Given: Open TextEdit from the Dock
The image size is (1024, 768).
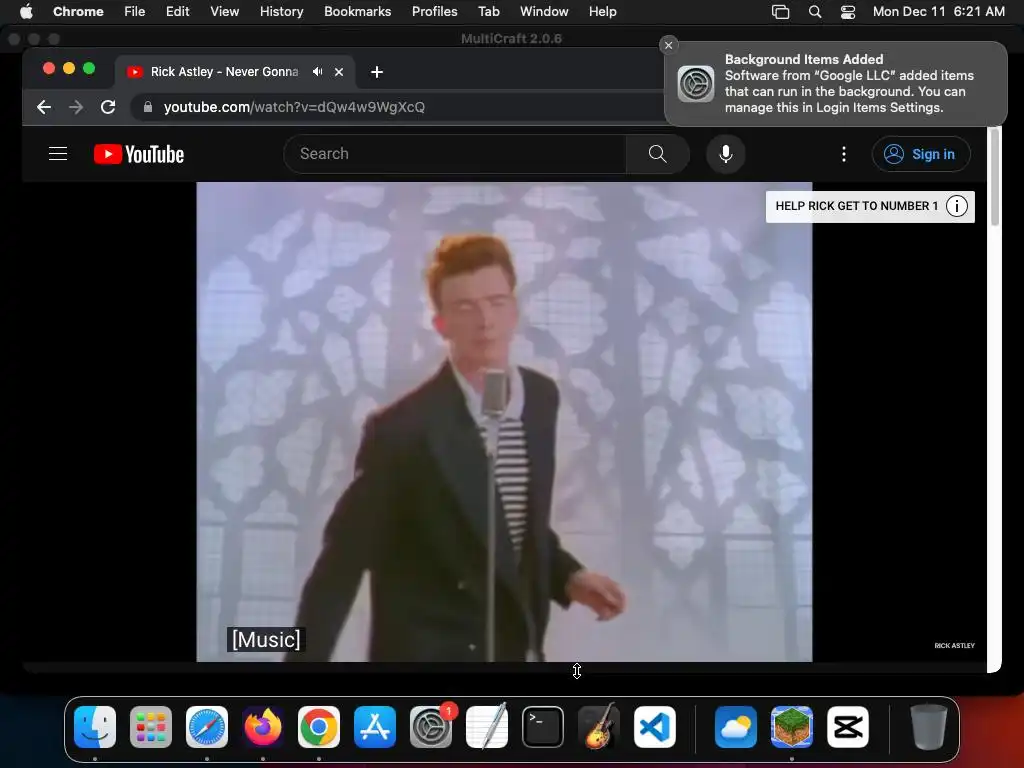Looking at the screenshot, I should 487,727.
